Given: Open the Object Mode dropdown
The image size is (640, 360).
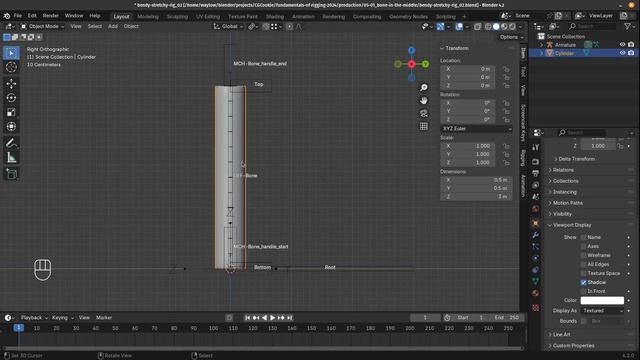Looking at the screenshot, I should [x=42, y=26].
